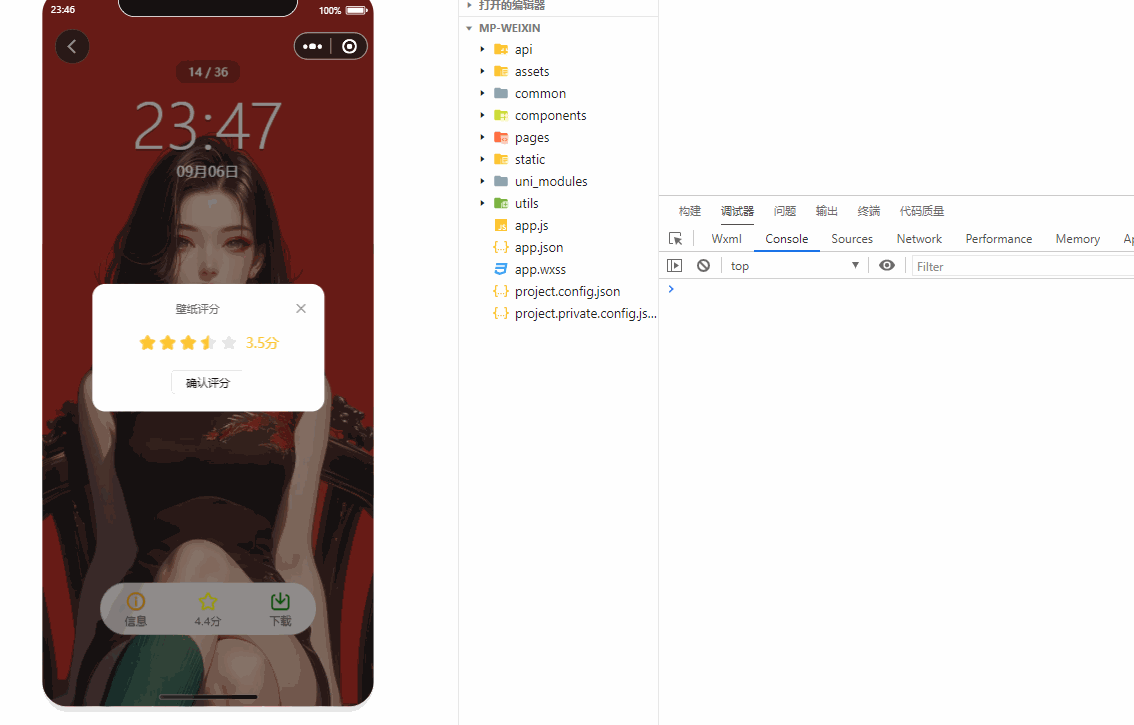Open the project.config.json file name

[568, 292]
